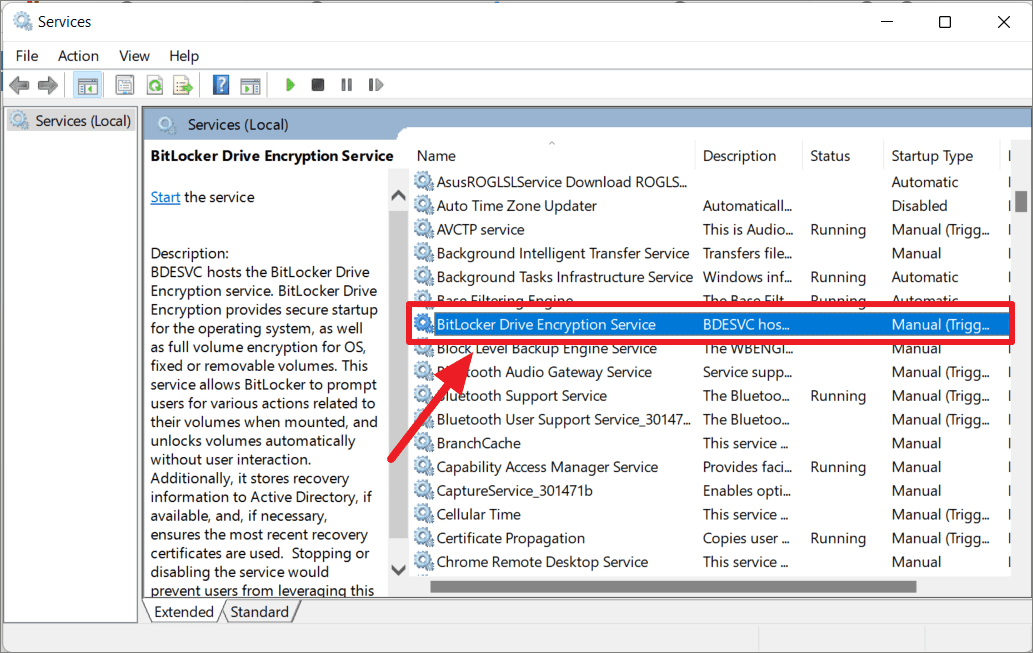
Task: Click the services list vertical scrollbar thumb
Action: [x=1020, y=201]
